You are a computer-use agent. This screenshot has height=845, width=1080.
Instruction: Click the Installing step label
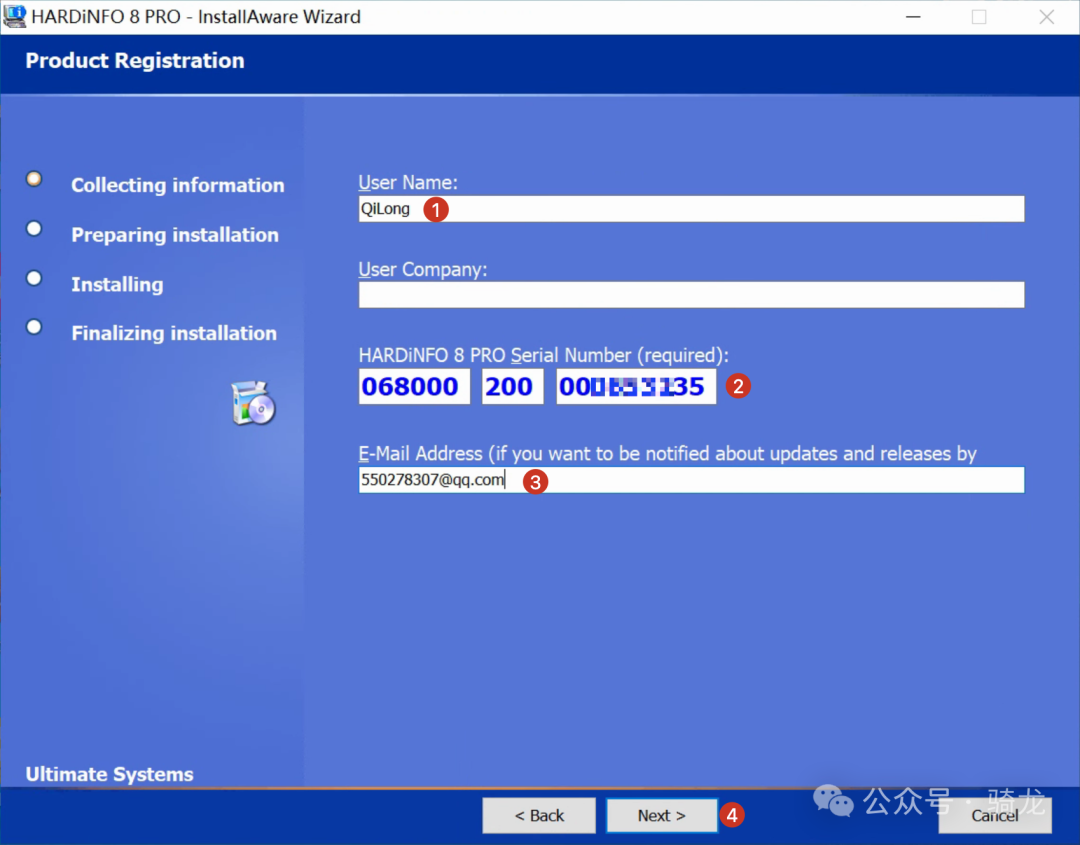[117, 284]
